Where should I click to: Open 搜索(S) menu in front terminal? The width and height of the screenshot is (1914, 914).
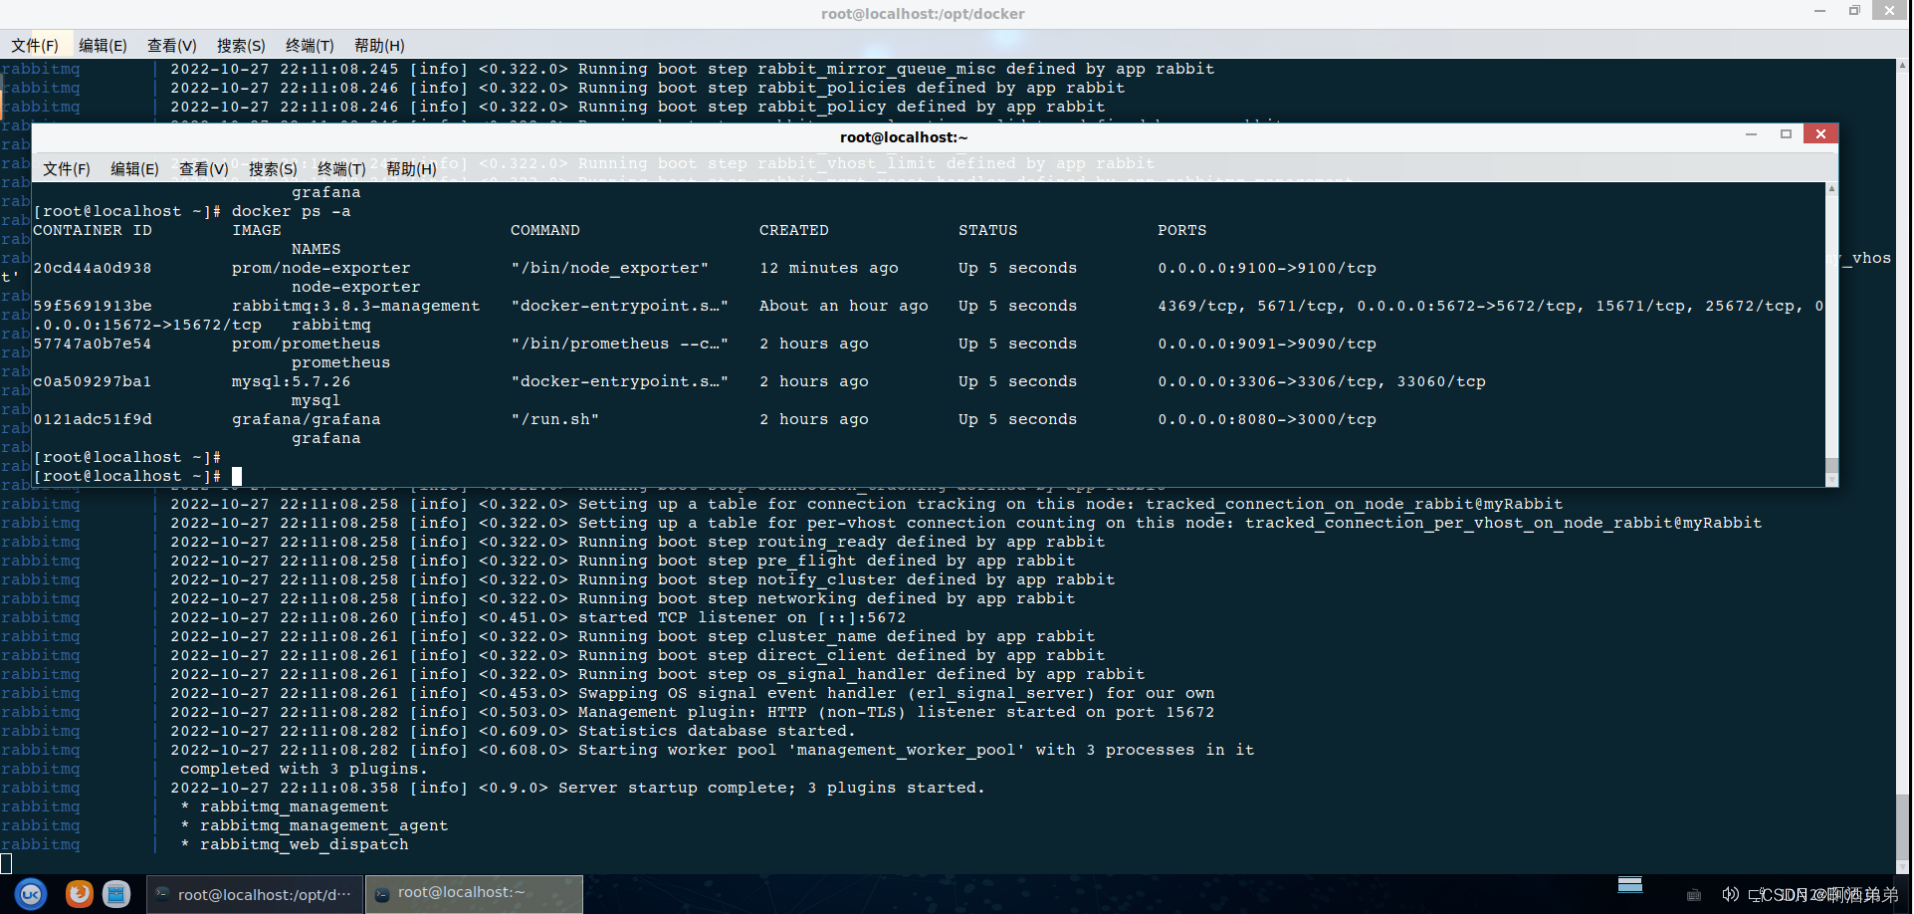point(272,169)
